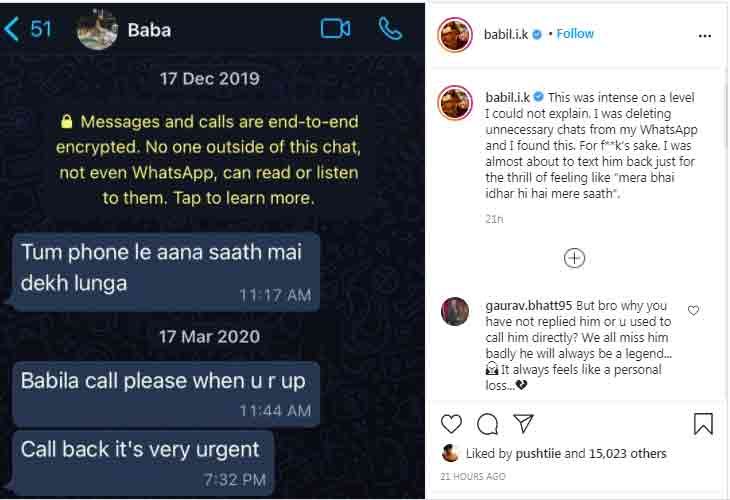
Task: Start a voice call with Baba
Action: [x=390, y=29]
